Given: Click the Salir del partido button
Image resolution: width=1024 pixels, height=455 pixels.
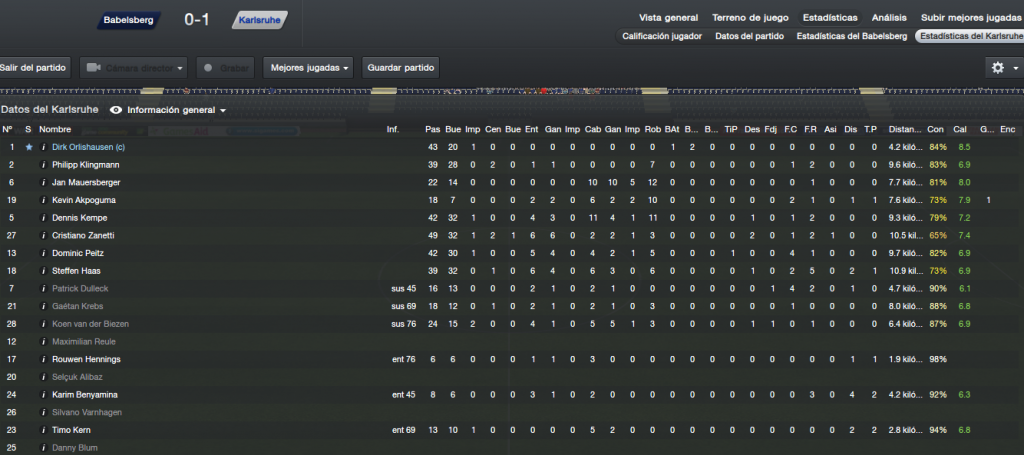Looking at the screenshot, I should pos(33,68).
